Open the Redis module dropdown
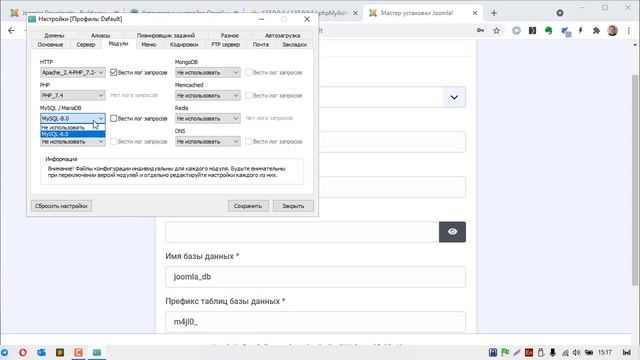640x360 pixels. pyautogui.click(x=207, y=118)
